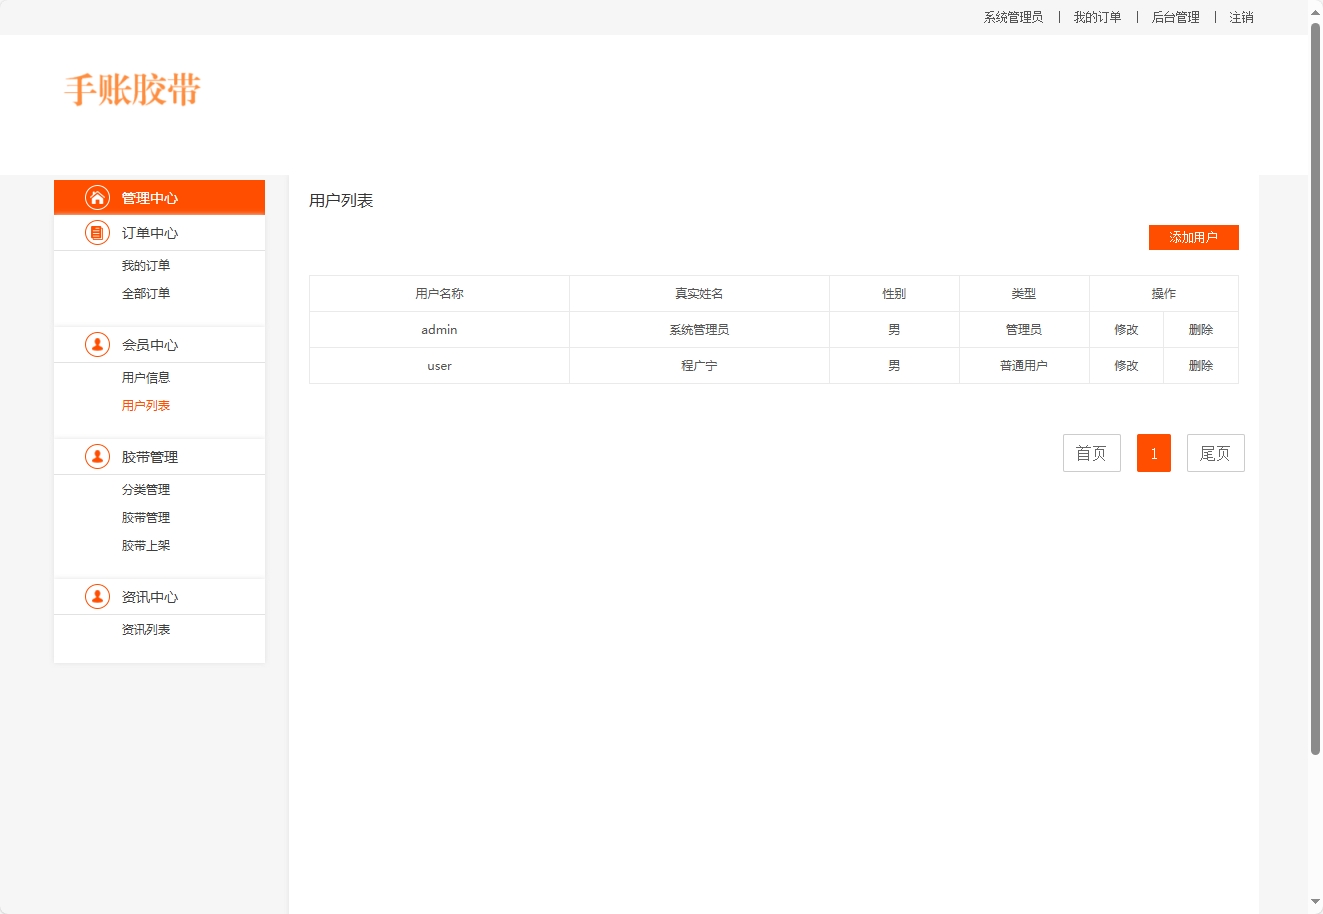Open 分类管理 in the sidebar
The width and height of the screenshot is (1323, 914).
[x=146, y=489]
